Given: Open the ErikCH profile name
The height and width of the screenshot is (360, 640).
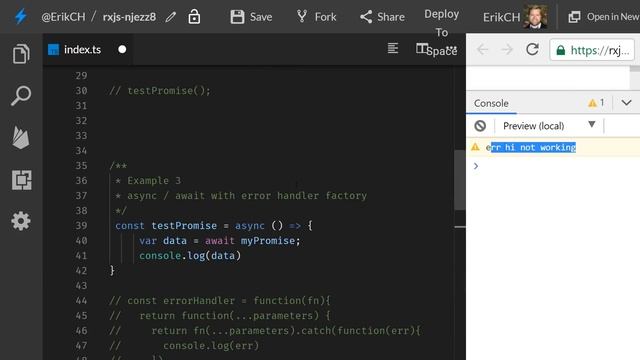Looking at the screenshot, I should tap(501, 17).
